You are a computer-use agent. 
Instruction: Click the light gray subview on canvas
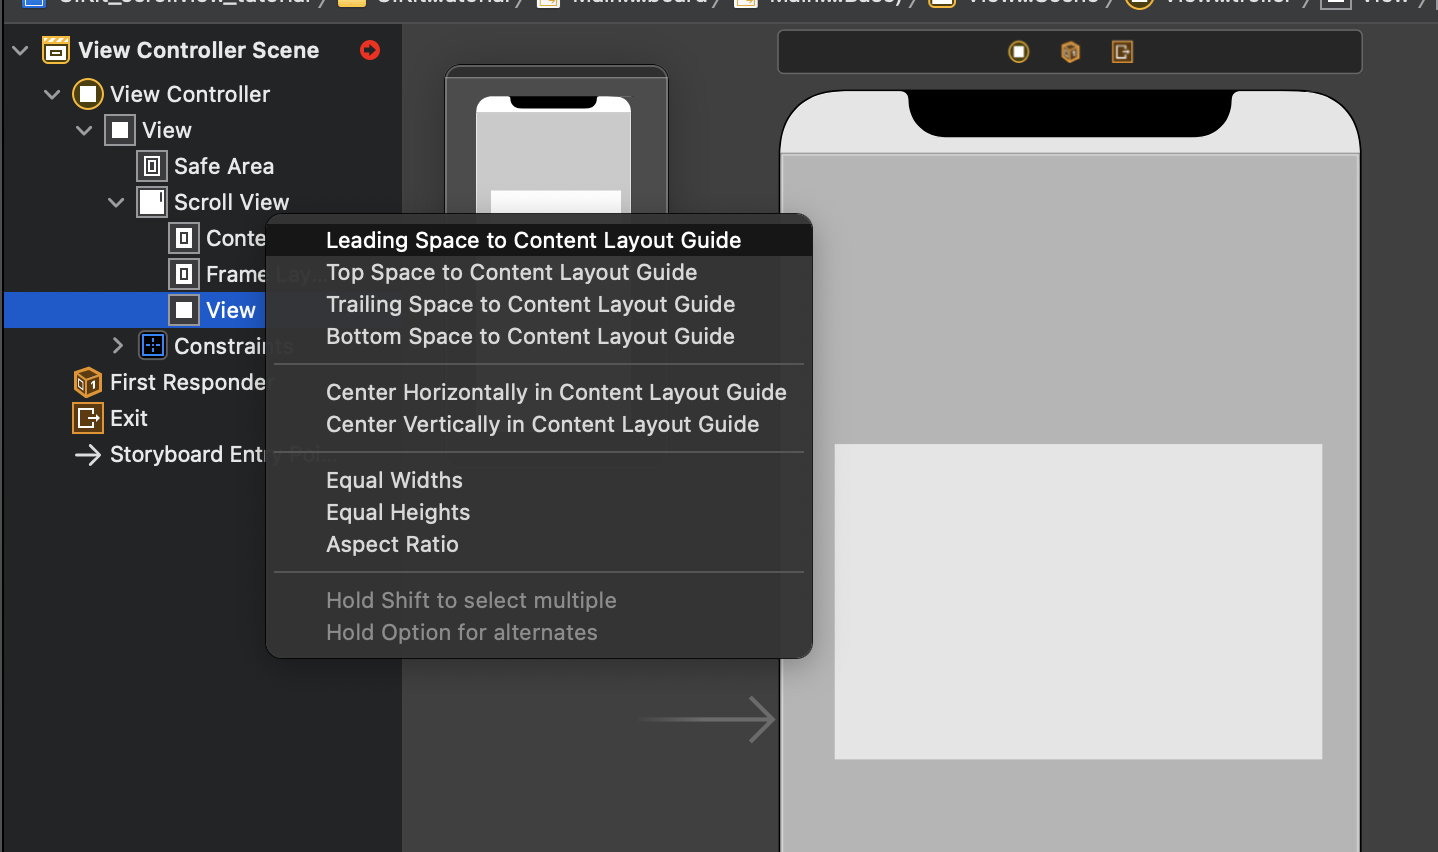point(1078,601)
